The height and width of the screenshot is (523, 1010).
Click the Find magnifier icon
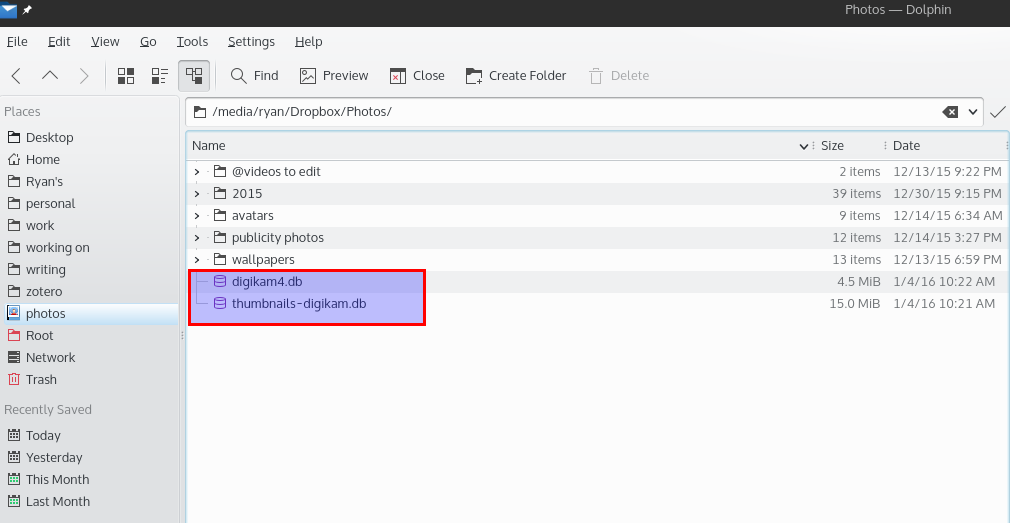click(239, 76)
